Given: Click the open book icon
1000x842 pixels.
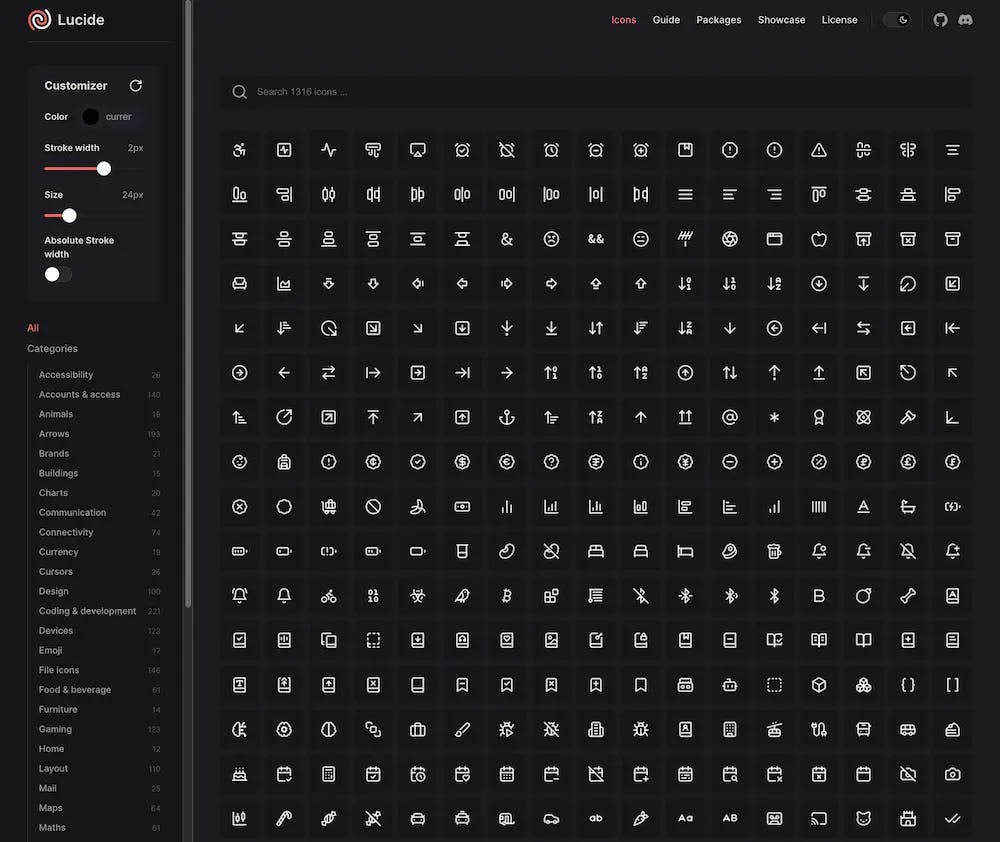Looking at the screenshot, I should (864, 640).
